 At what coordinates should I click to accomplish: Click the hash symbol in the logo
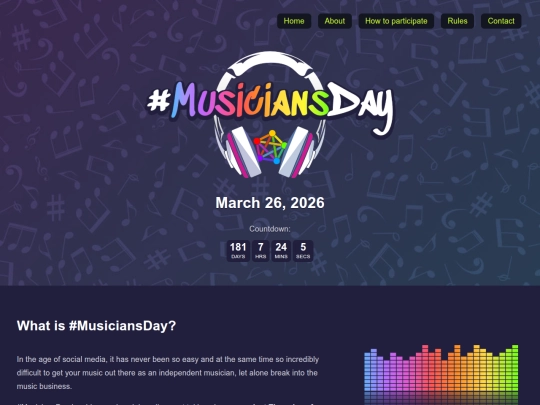pos(158,100)
